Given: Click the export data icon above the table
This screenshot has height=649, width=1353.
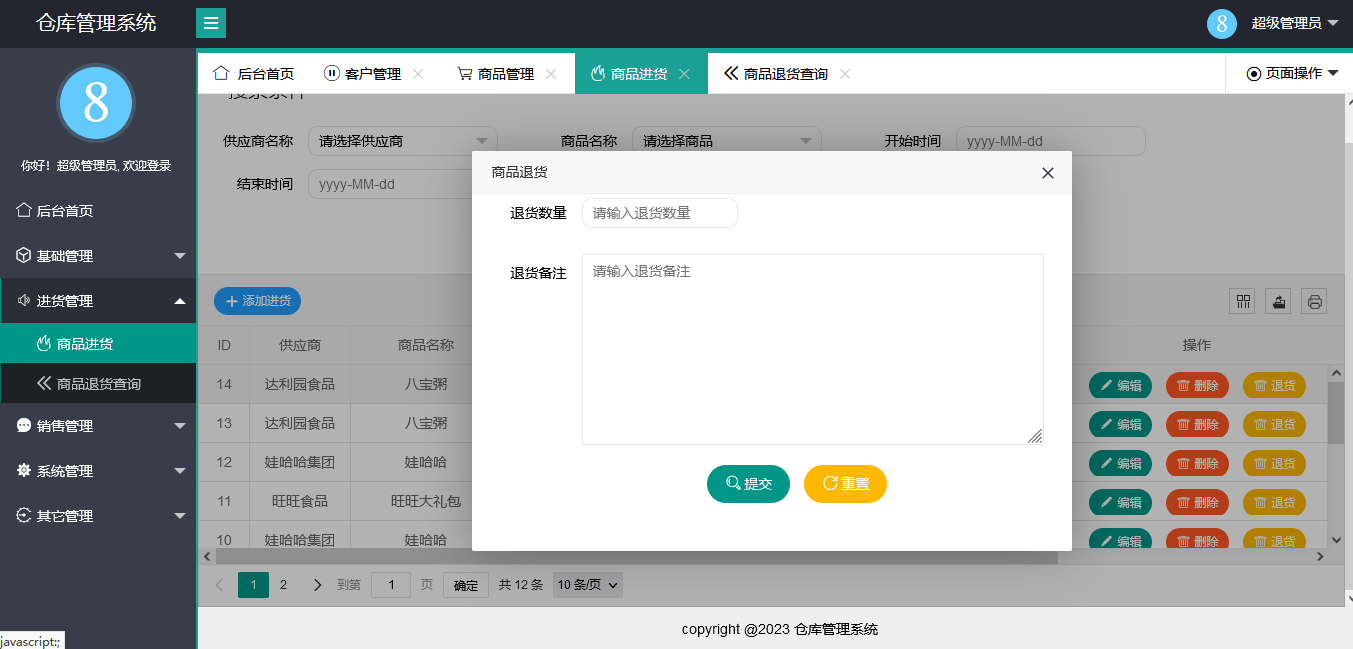Looking at the screenshot, I should point(1278,301).
